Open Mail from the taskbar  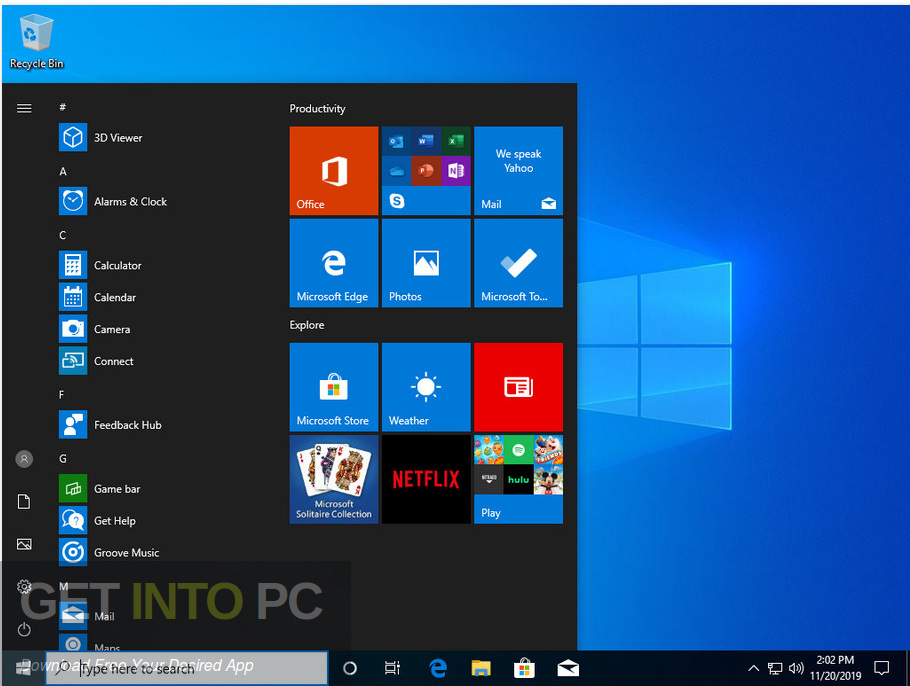(x=568, y=668)
